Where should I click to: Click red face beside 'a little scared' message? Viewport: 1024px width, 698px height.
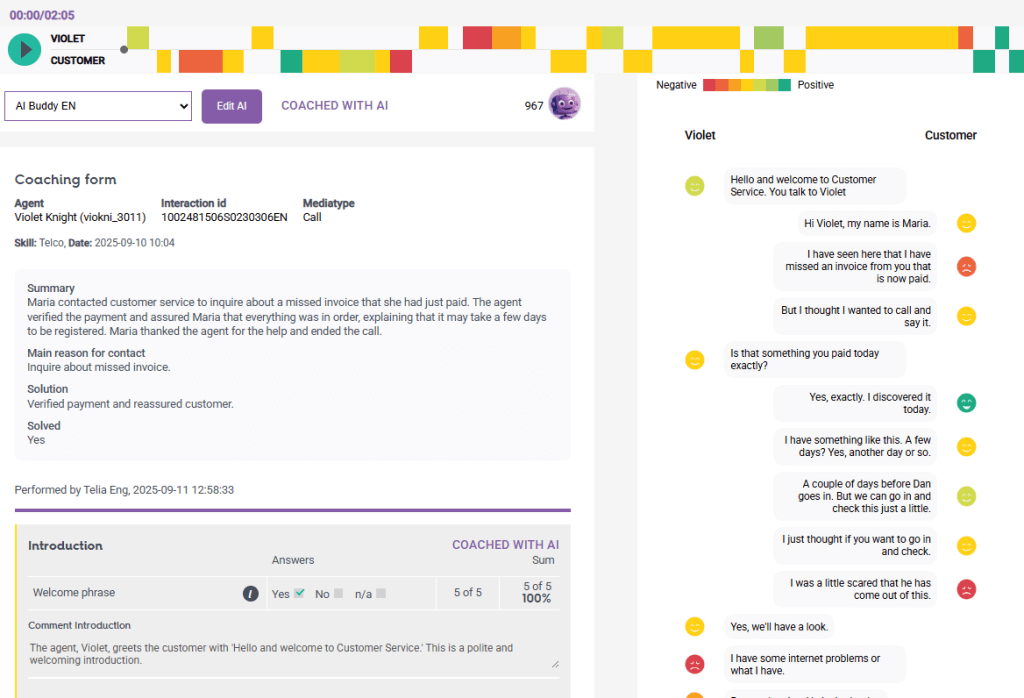tap(966, 589)
